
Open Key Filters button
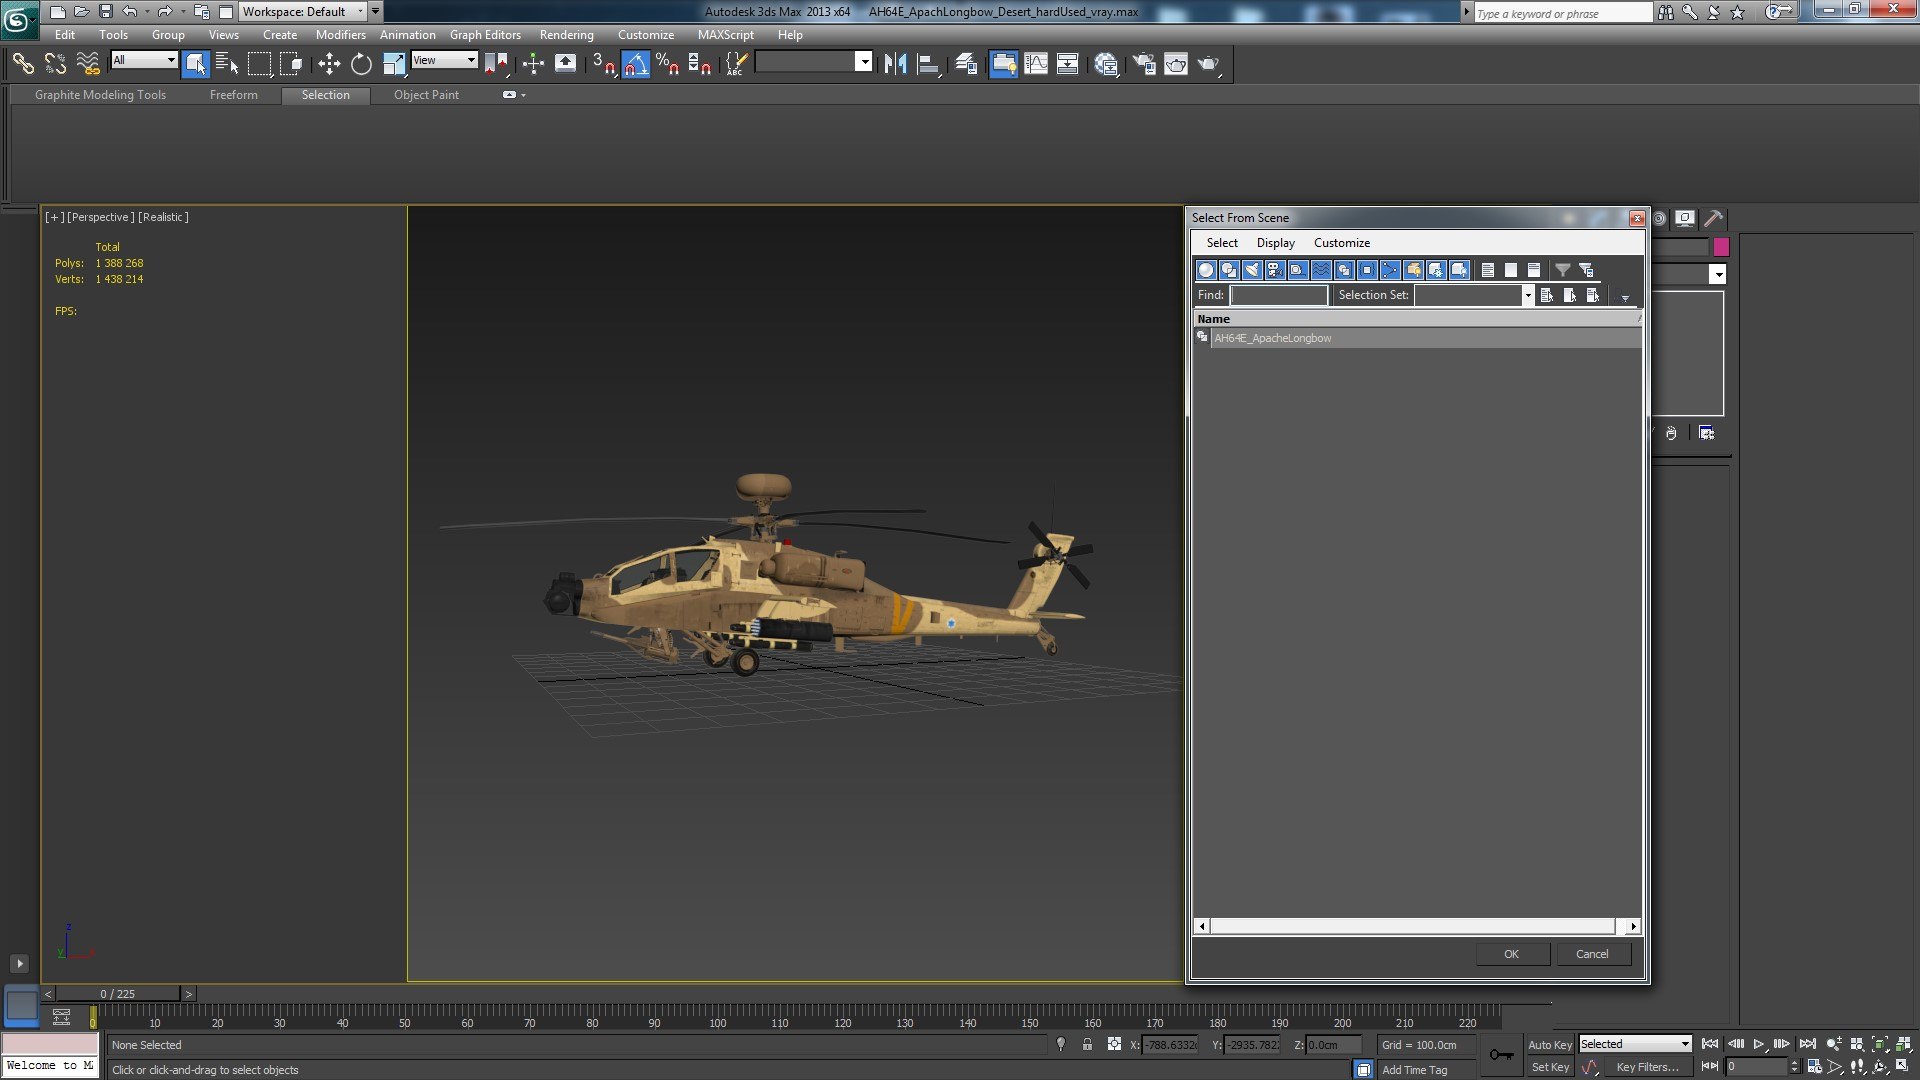click(1647, 1067)
